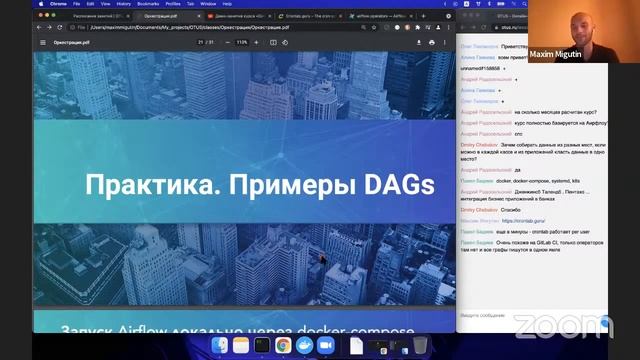The height and width of the screenshot is (360, 640).
Task: Zoom out the PDF with minus button
Action: coord(228,42)
